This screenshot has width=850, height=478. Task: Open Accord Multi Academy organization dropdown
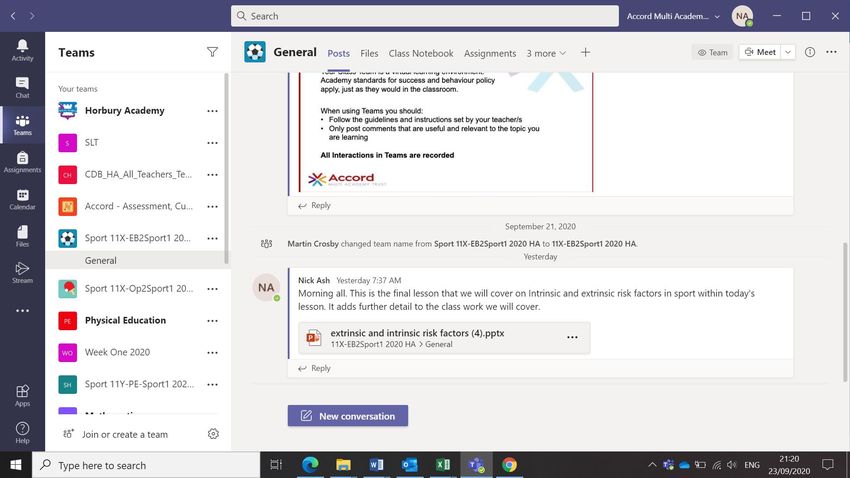coord(673,16)
